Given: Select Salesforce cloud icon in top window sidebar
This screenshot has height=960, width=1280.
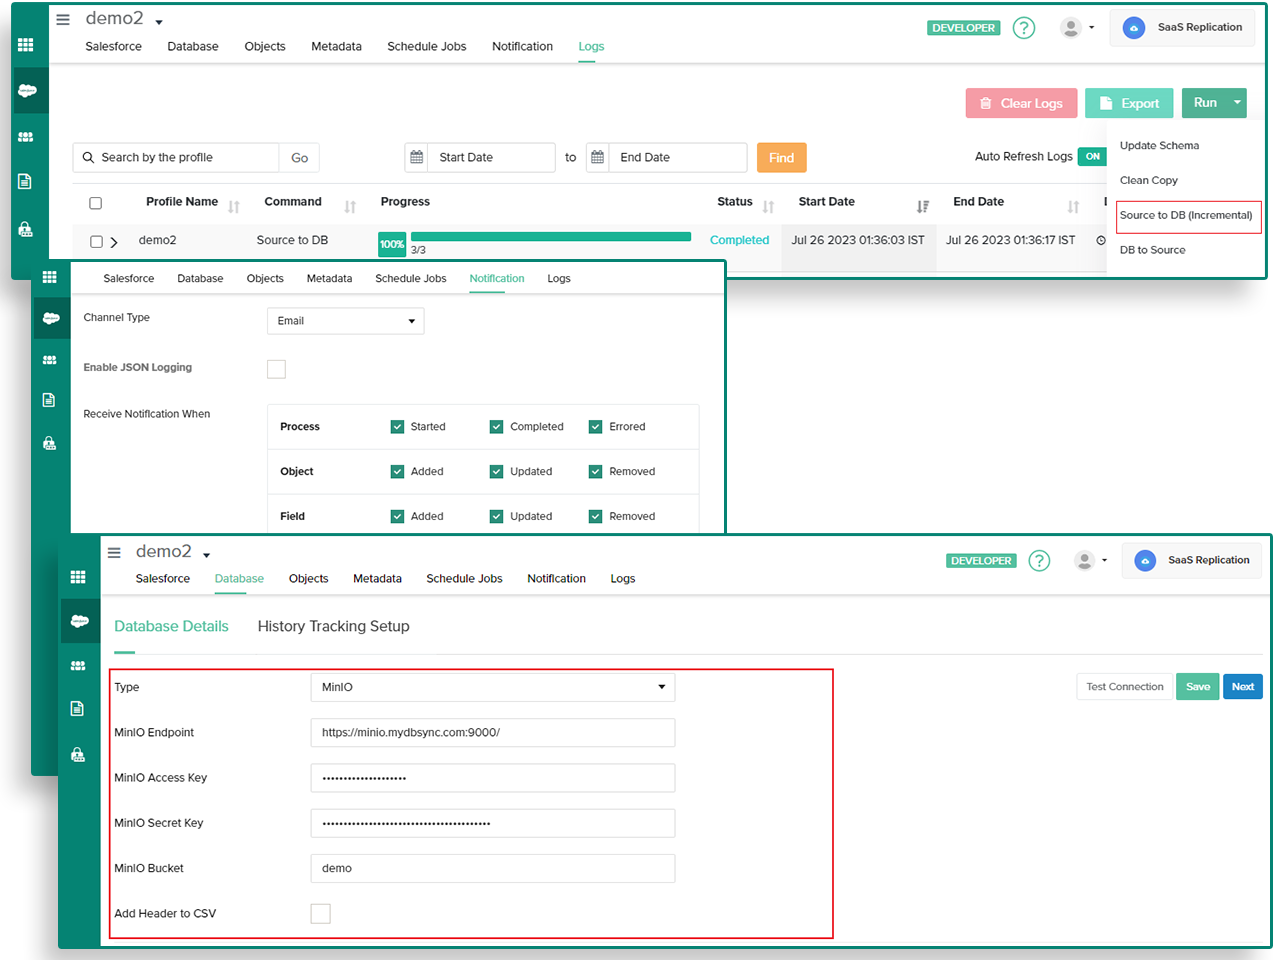Looking at the screenshot, I should (x=27, y=91).
